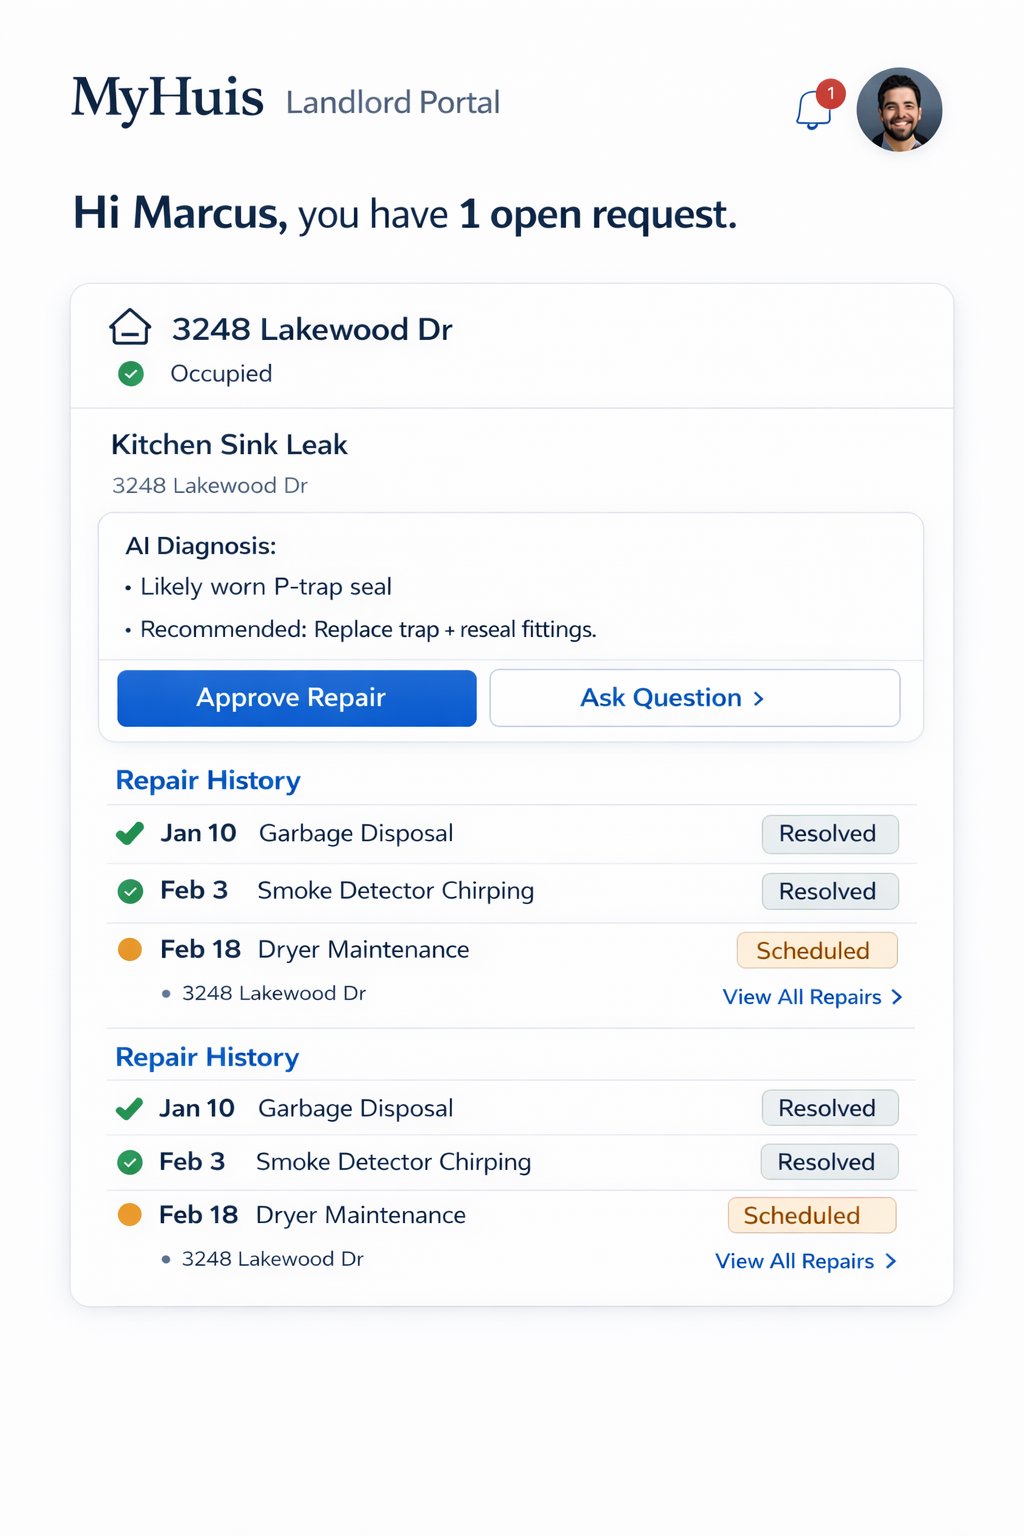The height and width of the screenshot is (1536, 1024).
Task: Click the home icon beside 3248 Lakewood Dr
Action: point(128,326)
